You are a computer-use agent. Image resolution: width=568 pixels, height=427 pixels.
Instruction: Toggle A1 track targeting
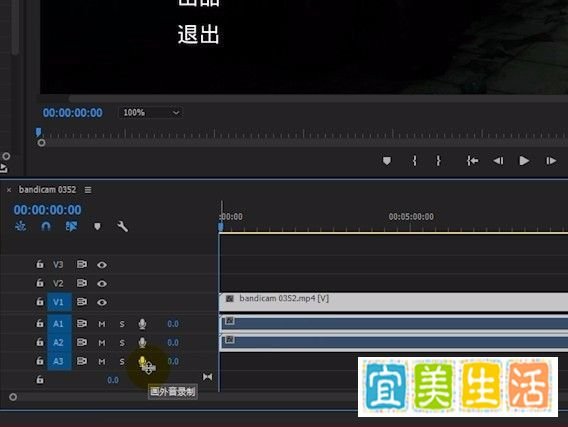(x=59, y=324)
